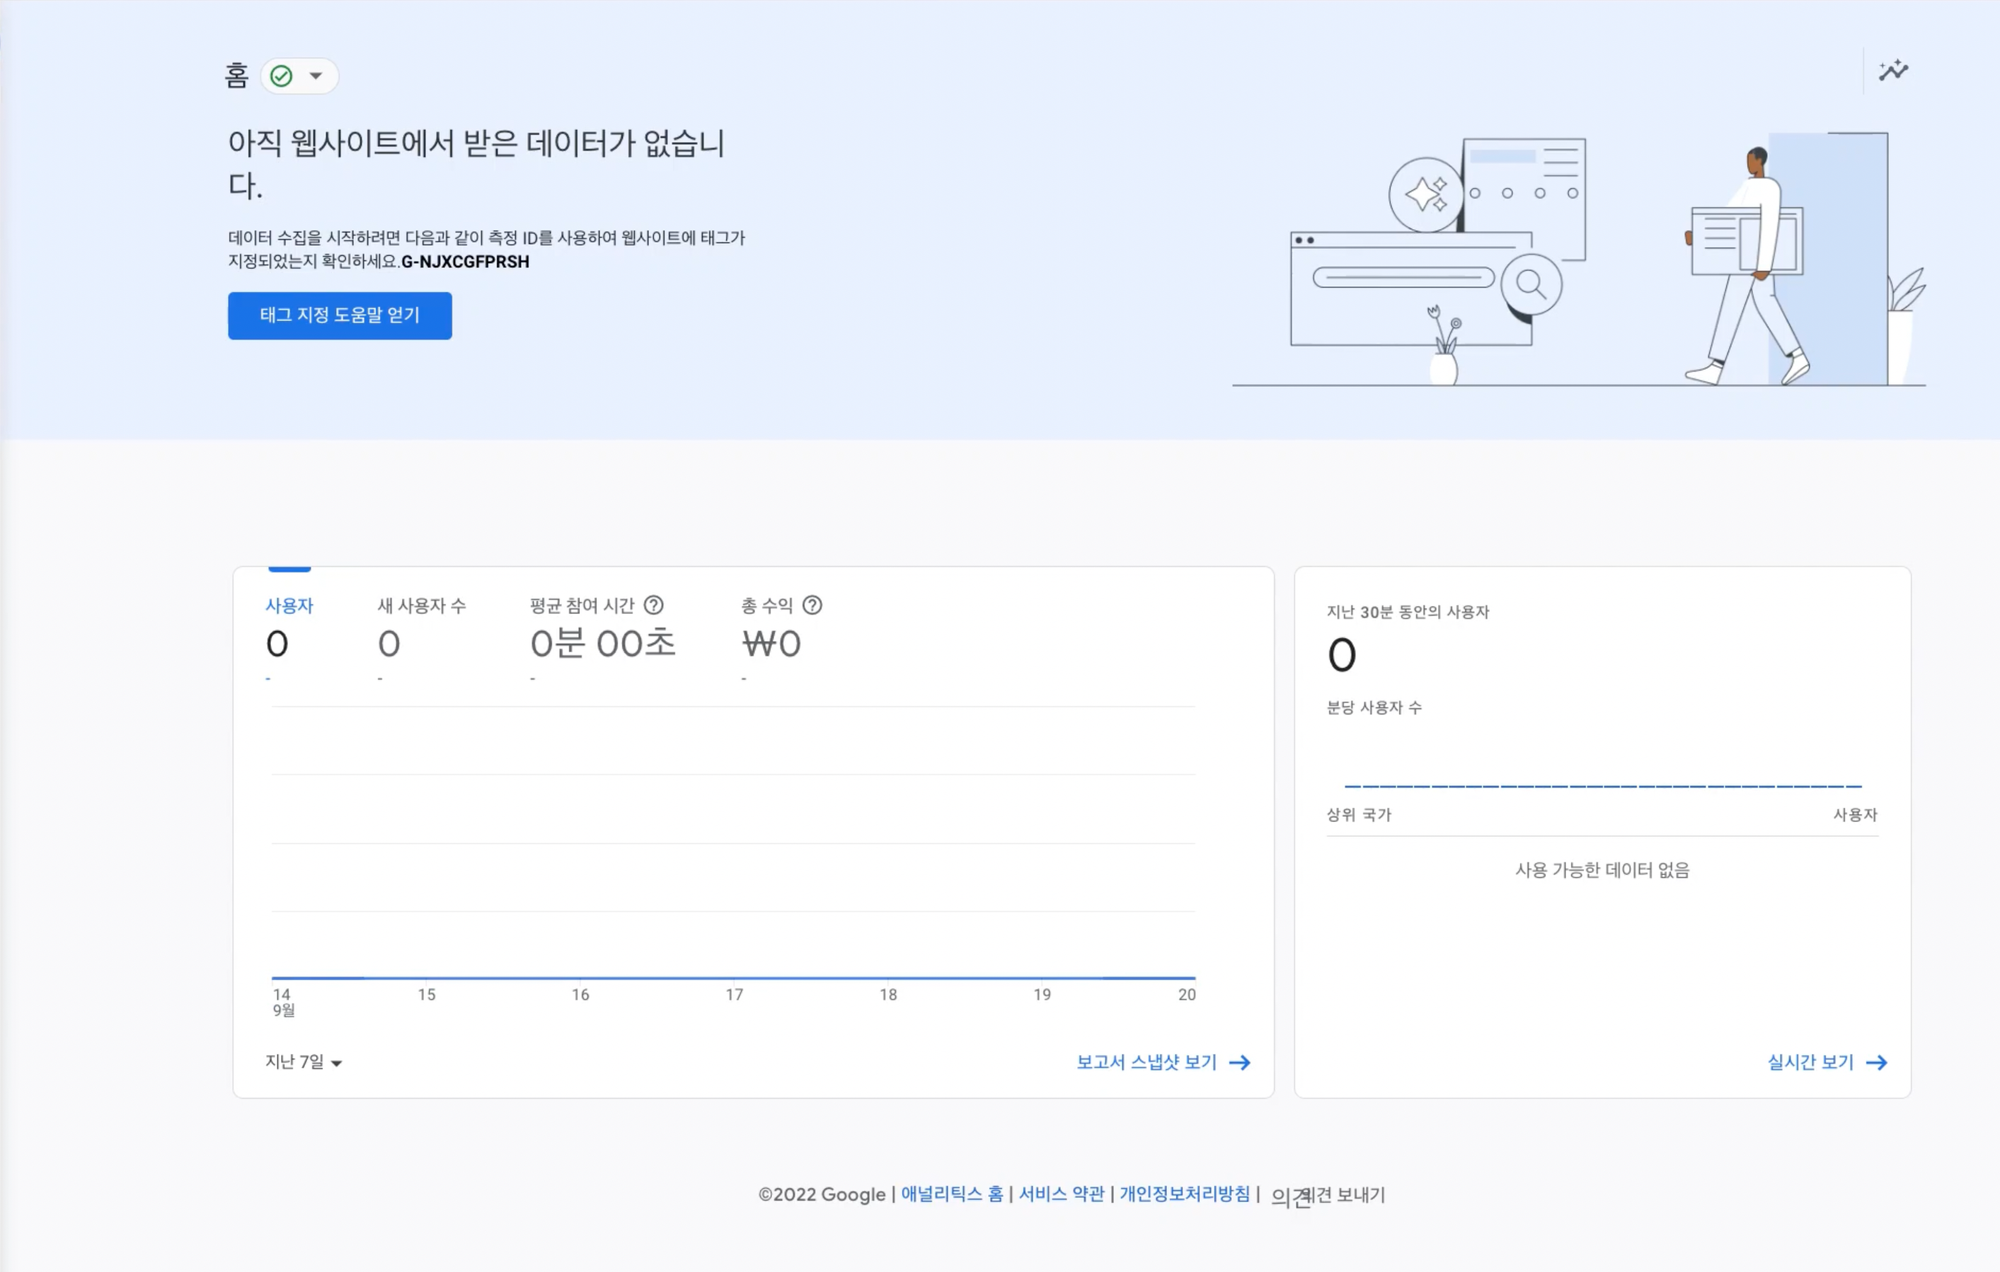This screenshot has height=1272, width=2000.
Task: Open the 서비스 약관 footer link
Action: 1061,1194
